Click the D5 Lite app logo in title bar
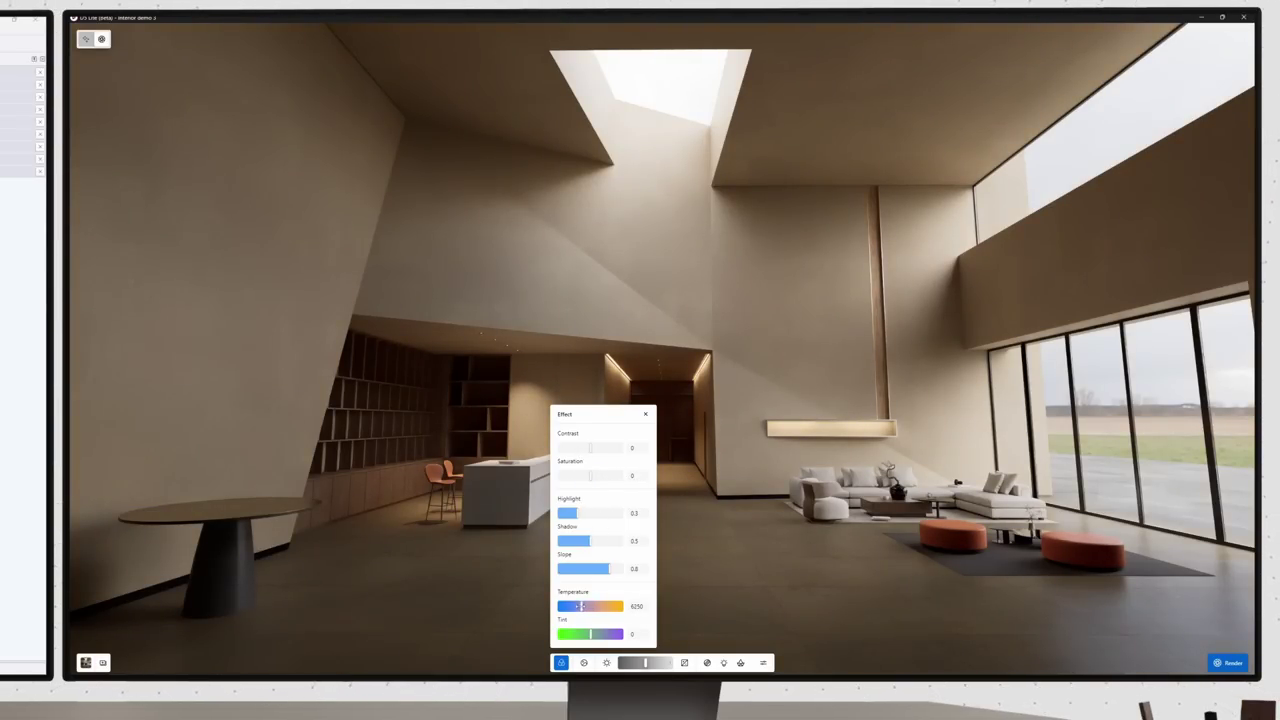 pos(74,17)
